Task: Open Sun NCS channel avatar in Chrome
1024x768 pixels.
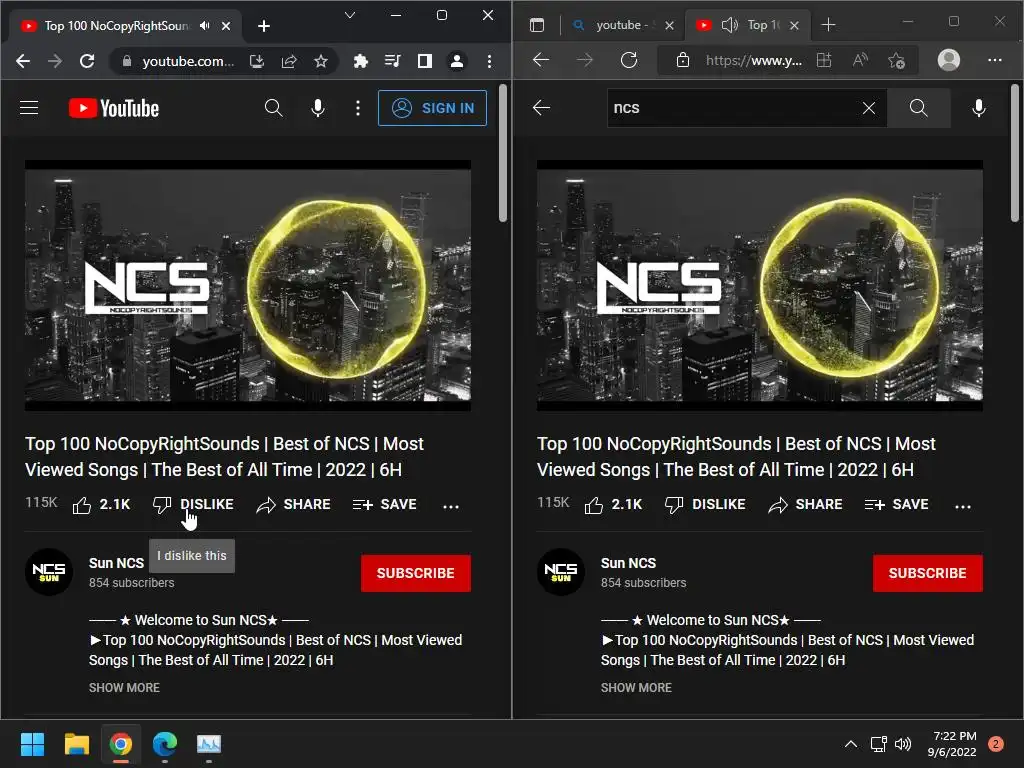Action: [x=49, y=572]
